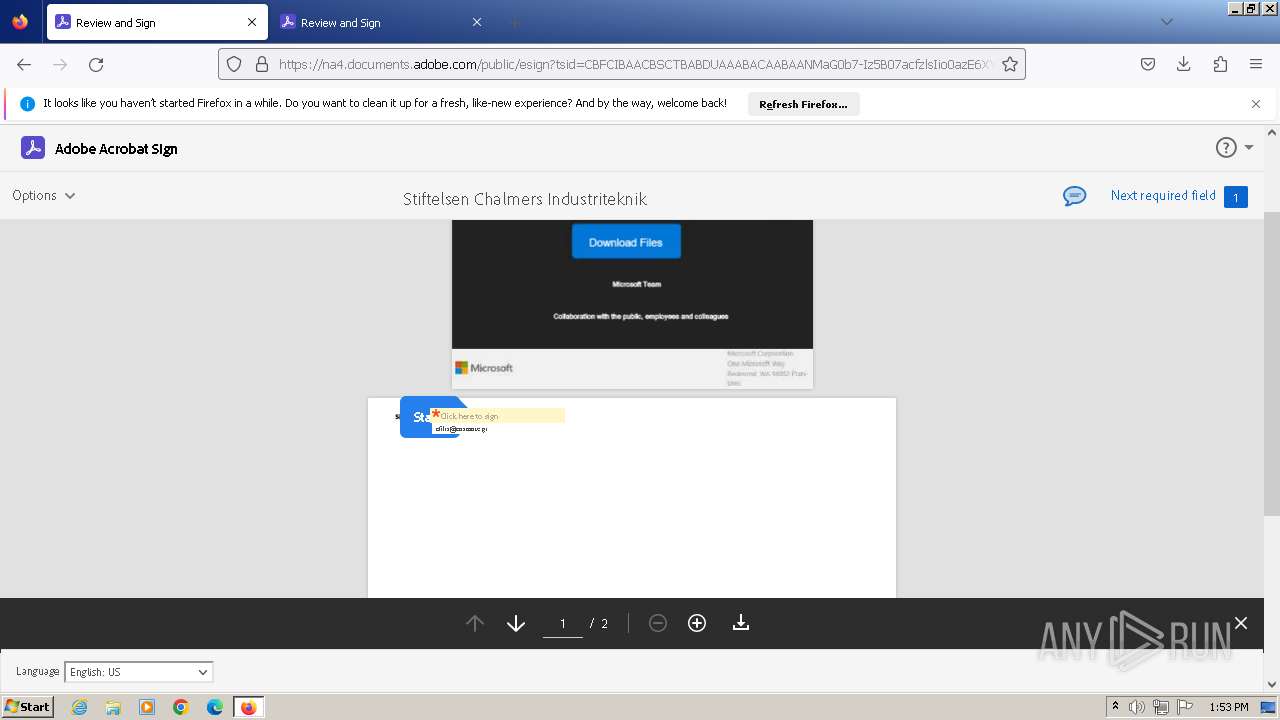The height and width of the screenshot is (720, 1280).
Task: Go to previous page arrow
Action: (475, 623)
